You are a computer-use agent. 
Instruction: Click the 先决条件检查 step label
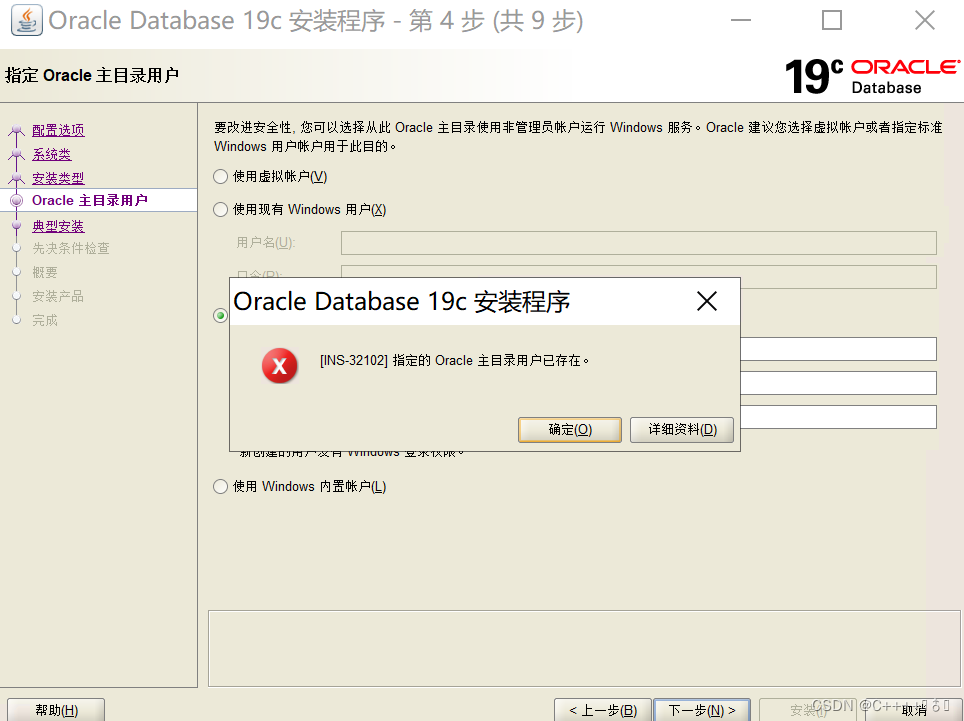click(x=71, y=248)
